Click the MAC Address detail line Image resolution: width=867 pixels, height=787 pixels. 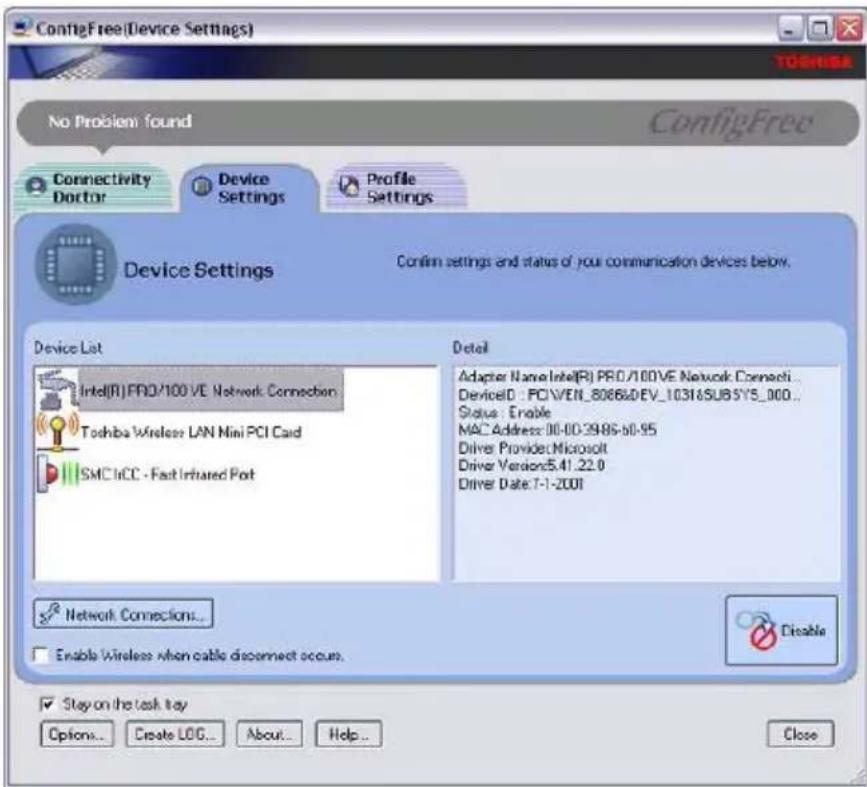pyautogui.click(x=557, y=430)
